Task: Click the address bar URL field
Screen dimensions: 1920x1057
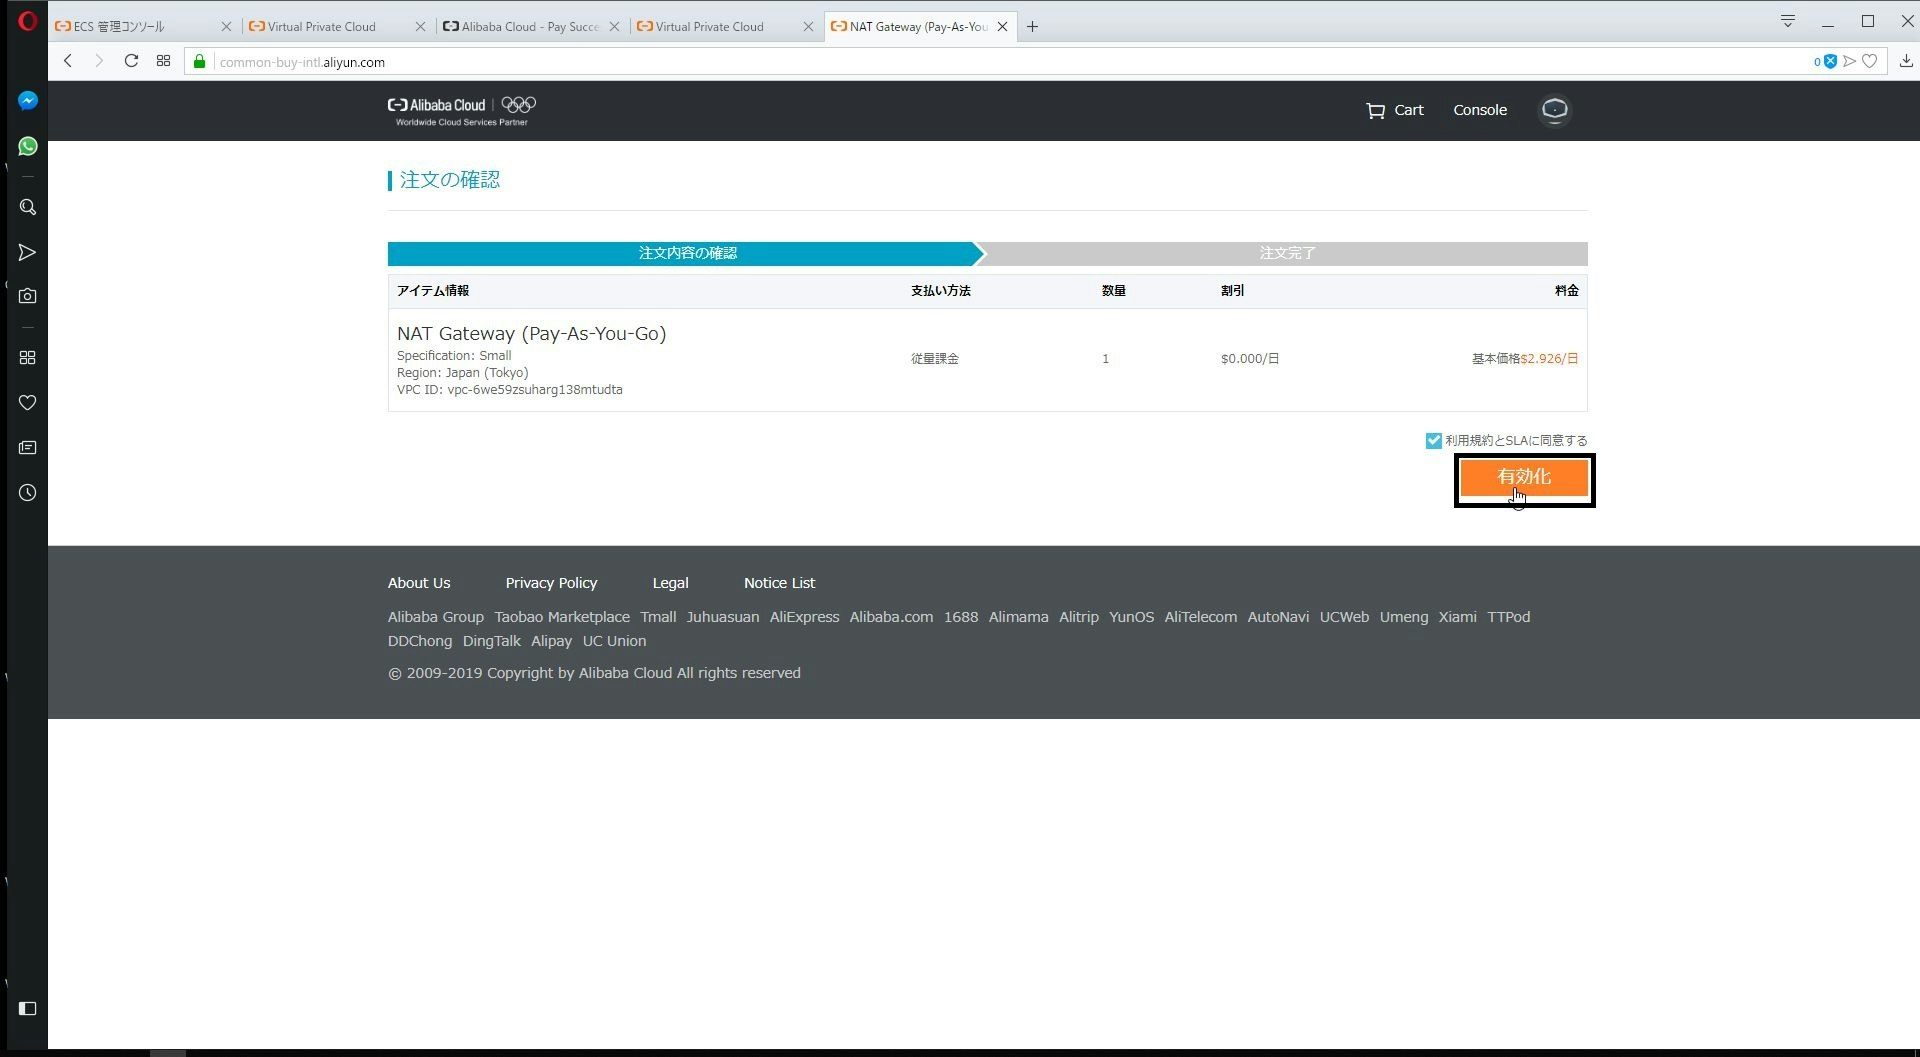Action: tap(1000, 62)
